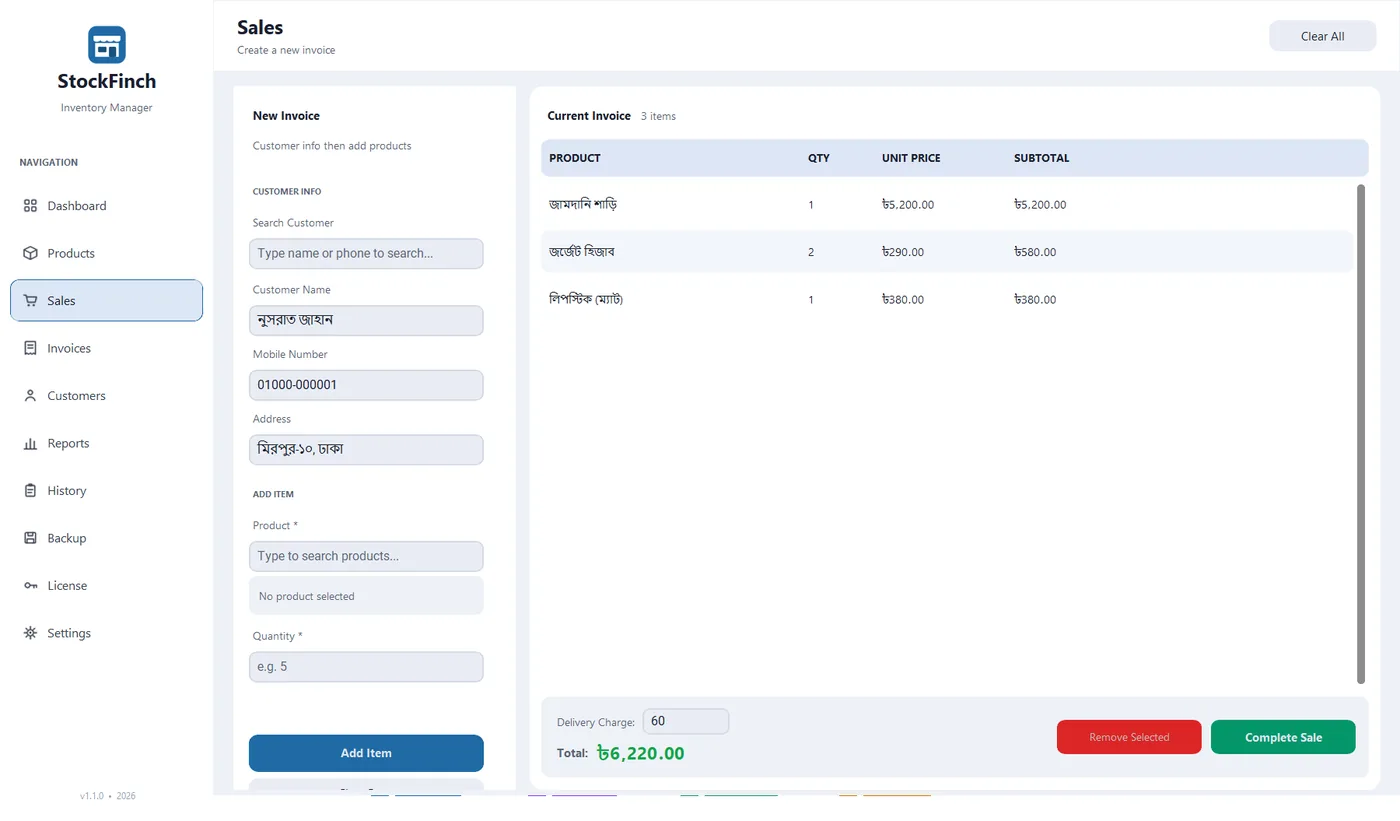
Task: Click the Backup floppy disk icon
Action: click(x=30, y=538)
